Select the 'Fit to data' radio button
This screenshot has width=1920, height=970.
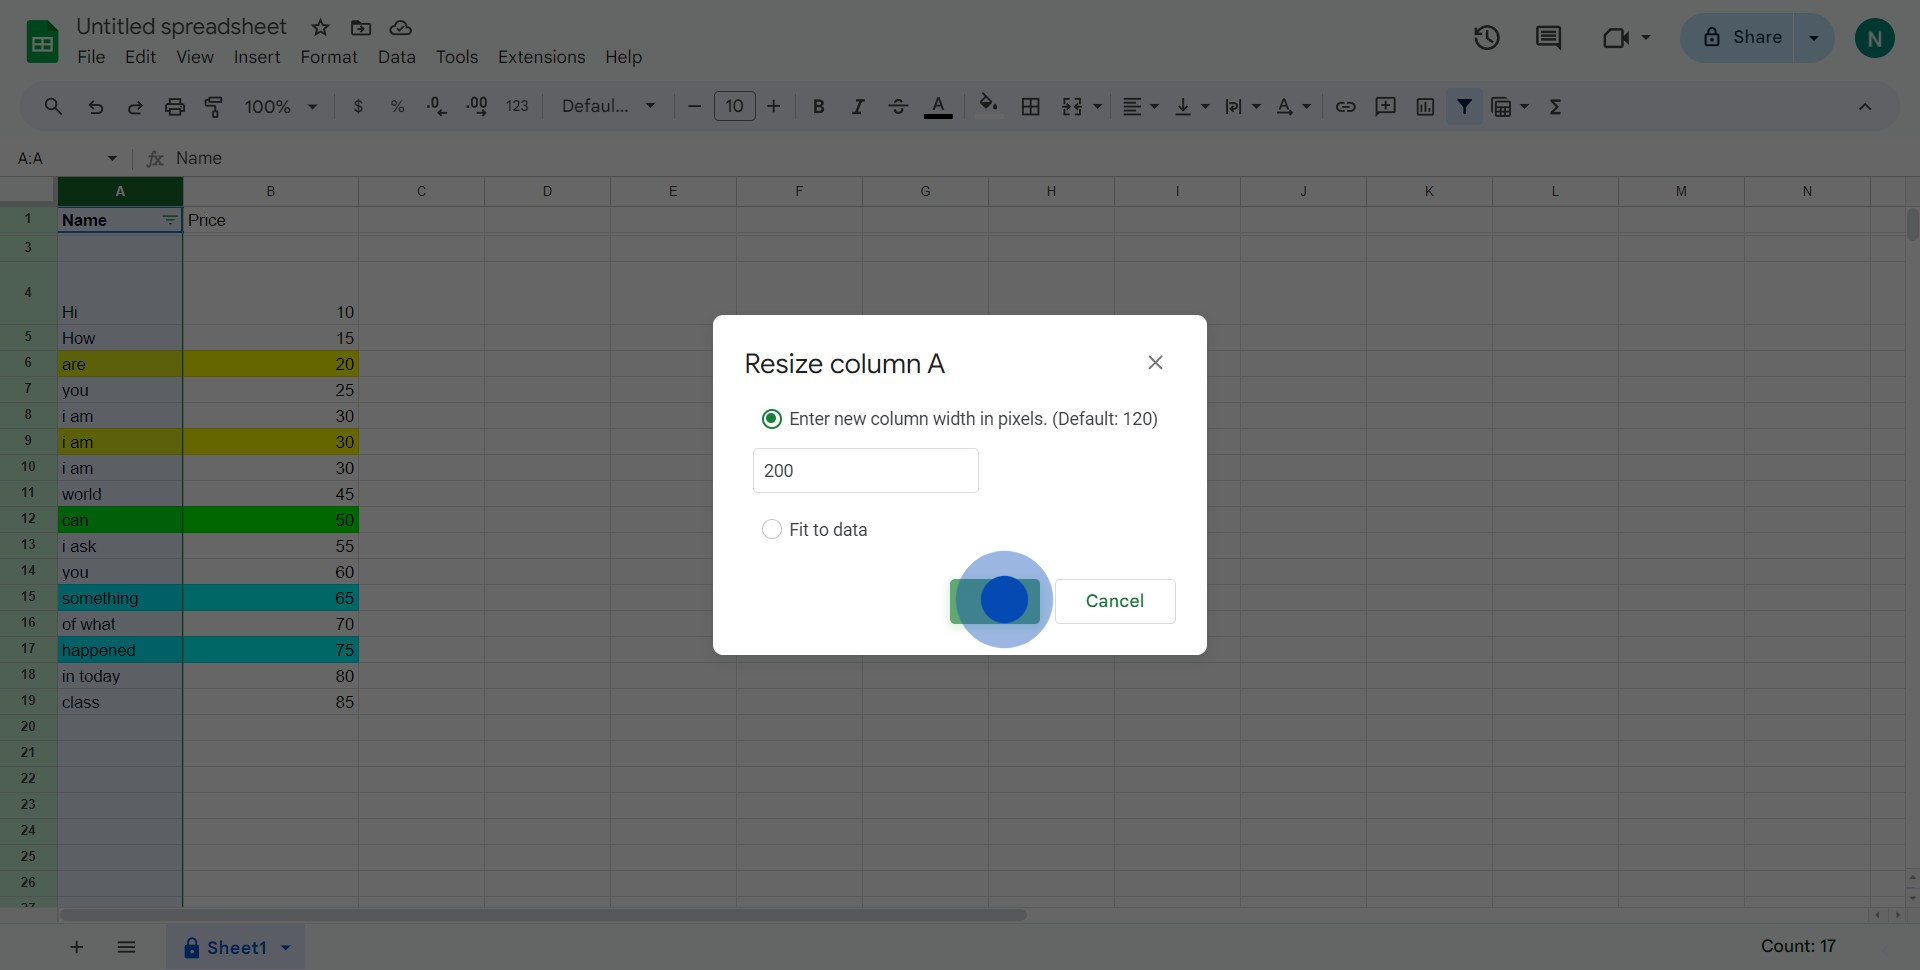click(771, 529)
